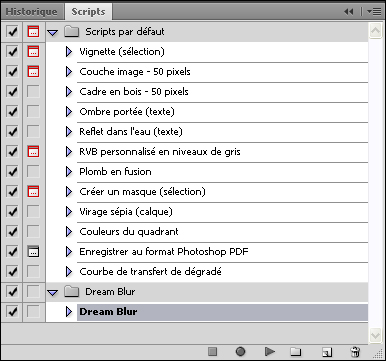This screenshot has width=386, height=361.
Task: Collapse the Scripts par défaut set
Action: (x=53, y=32)
